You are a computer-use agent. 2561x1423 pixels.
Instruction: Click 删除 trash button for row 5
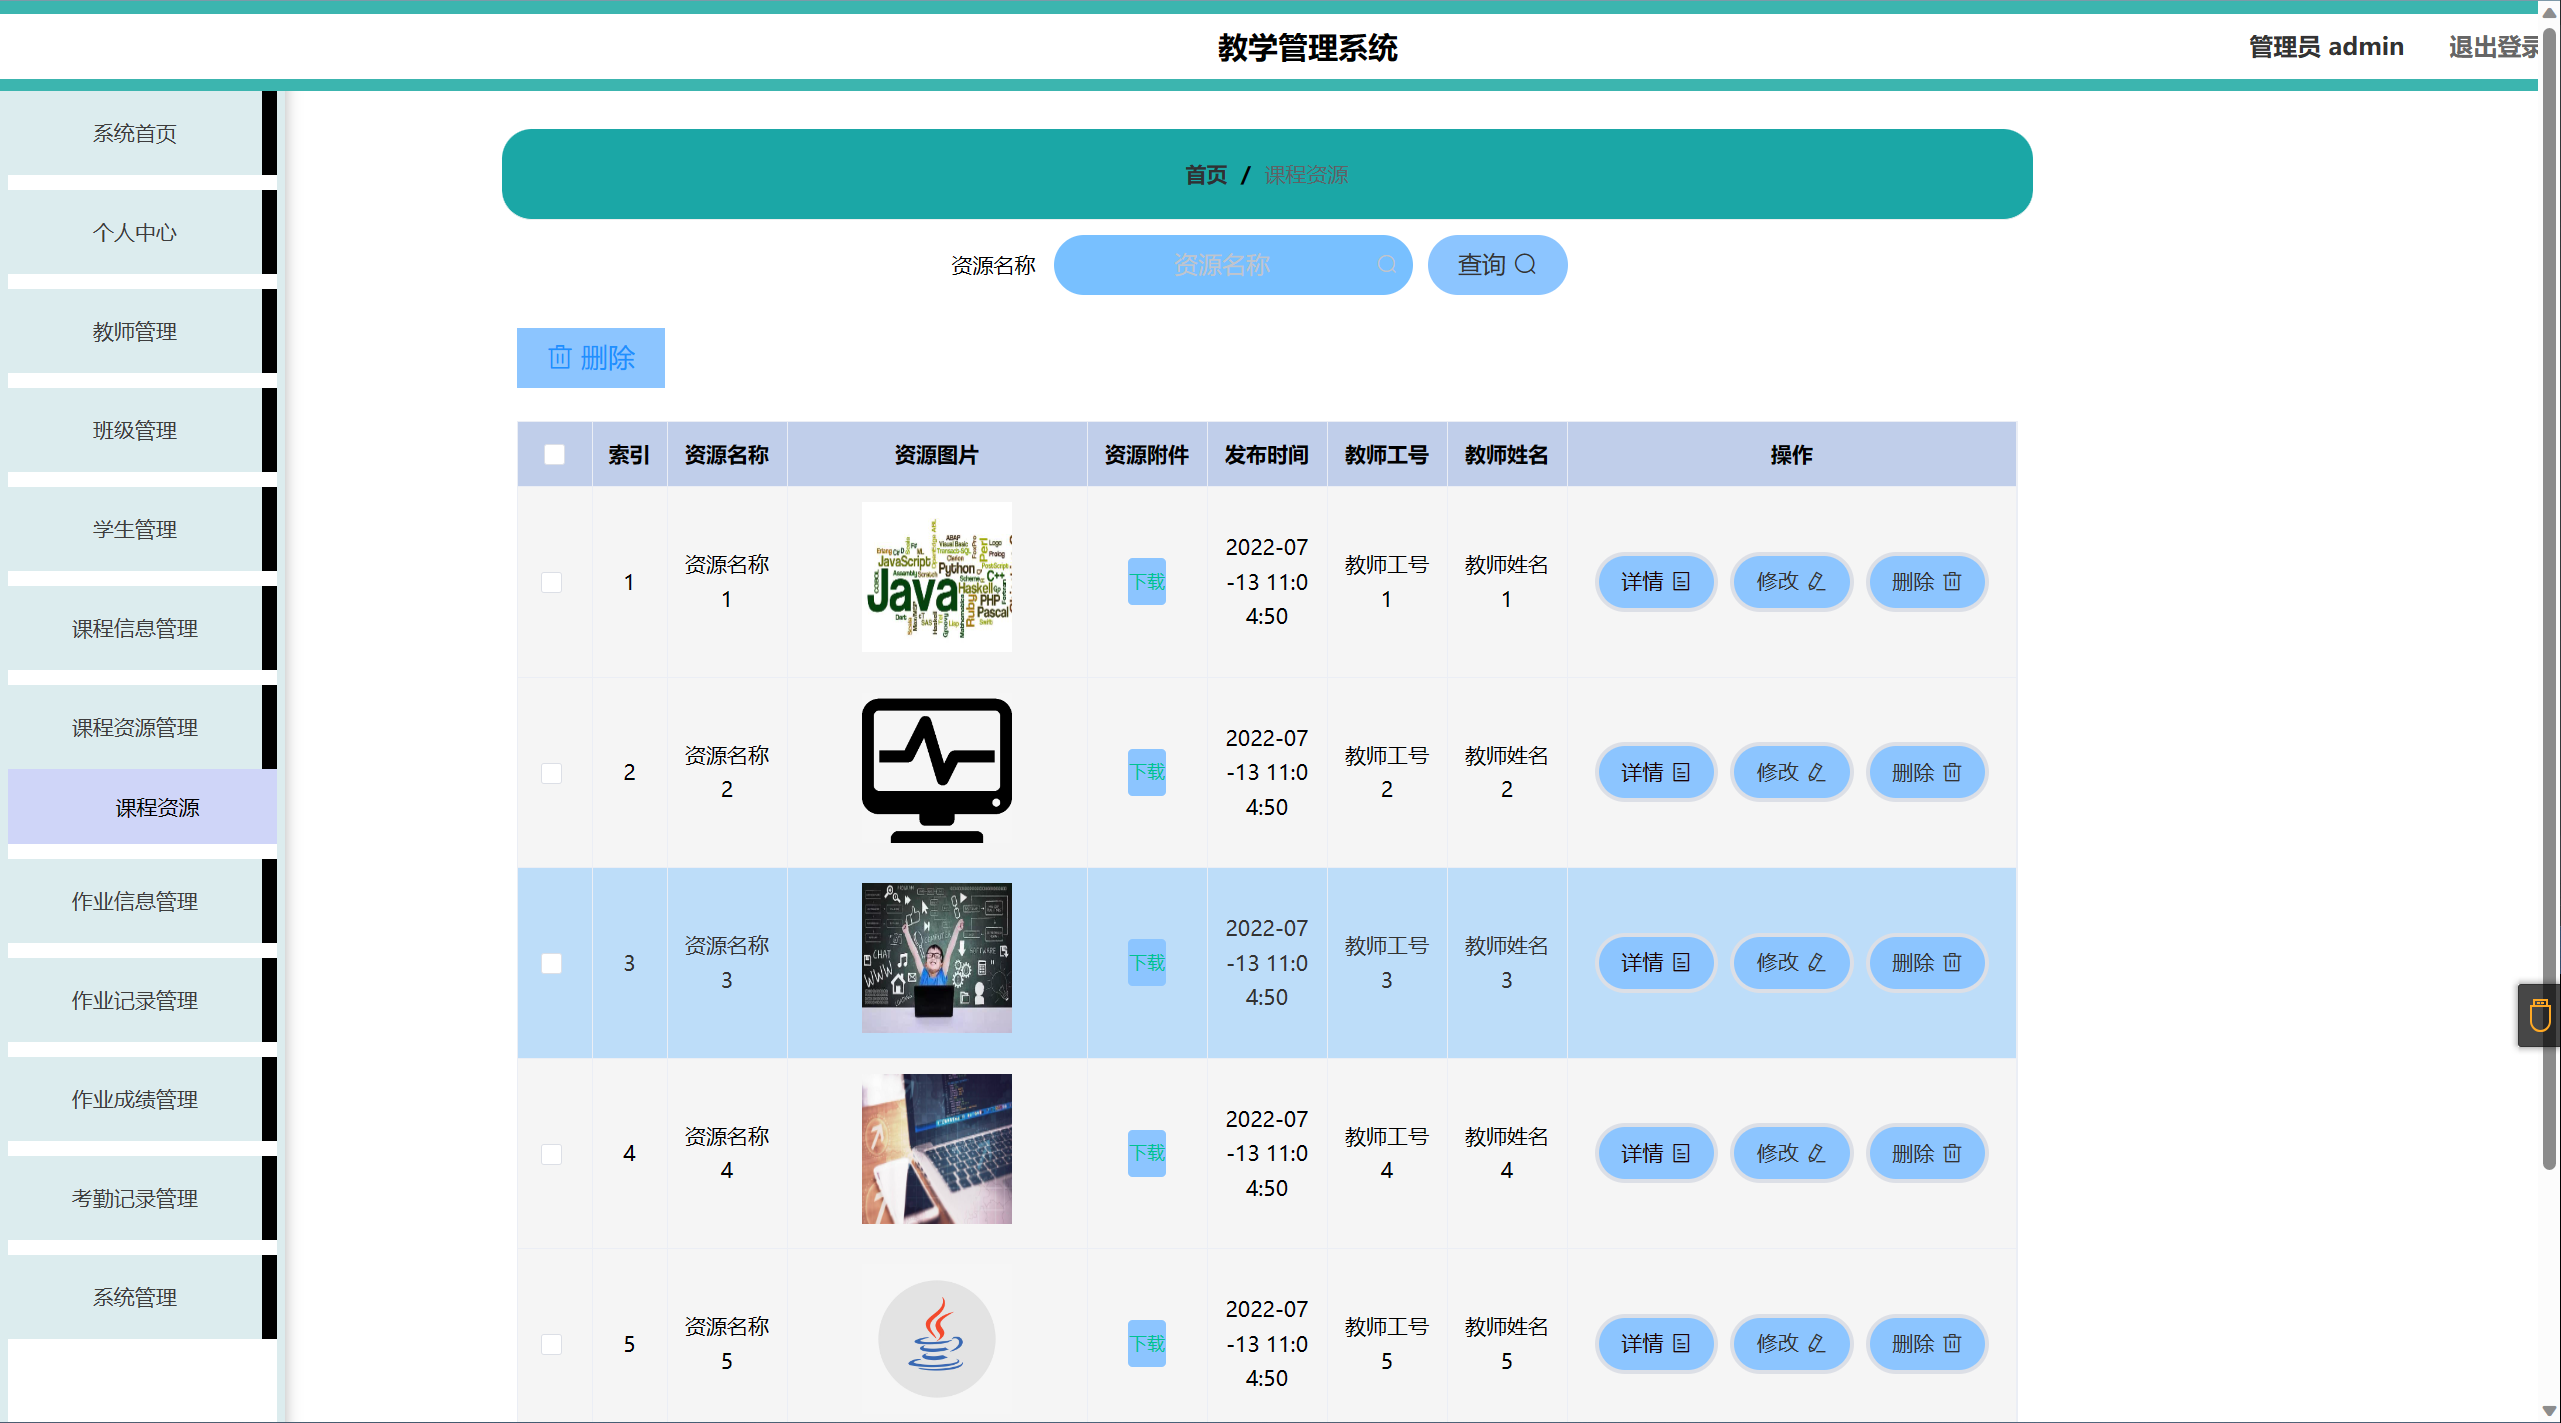coord(1926,1344)
